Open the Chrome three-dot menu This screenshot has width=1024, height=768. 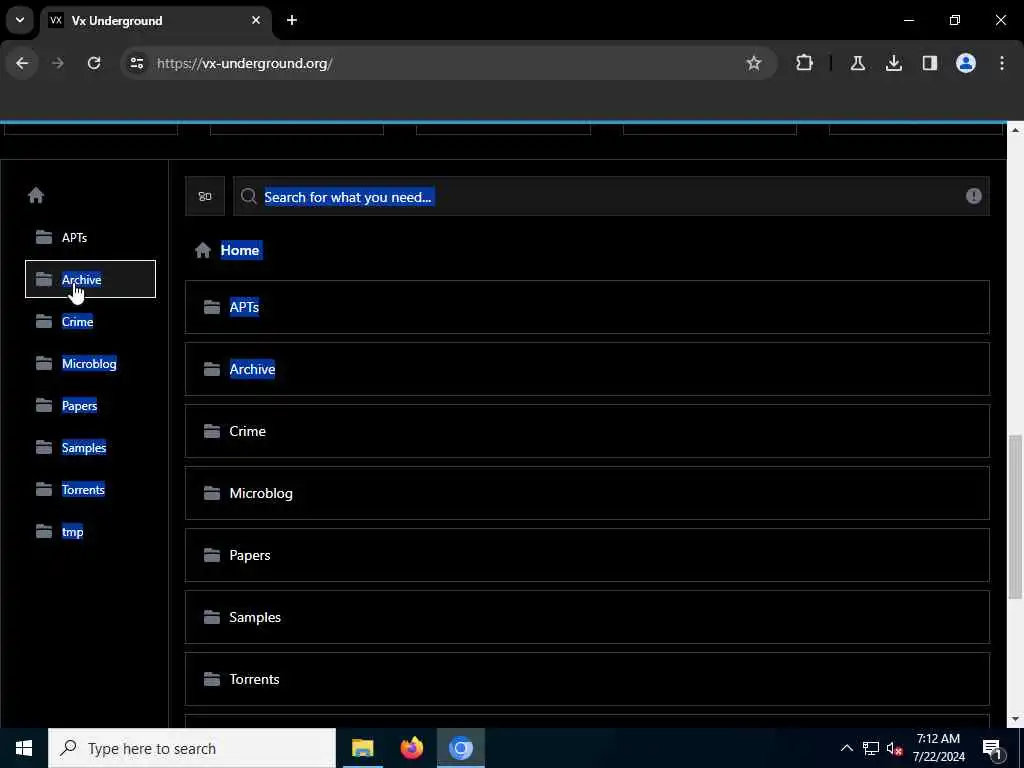[1002, 63]
